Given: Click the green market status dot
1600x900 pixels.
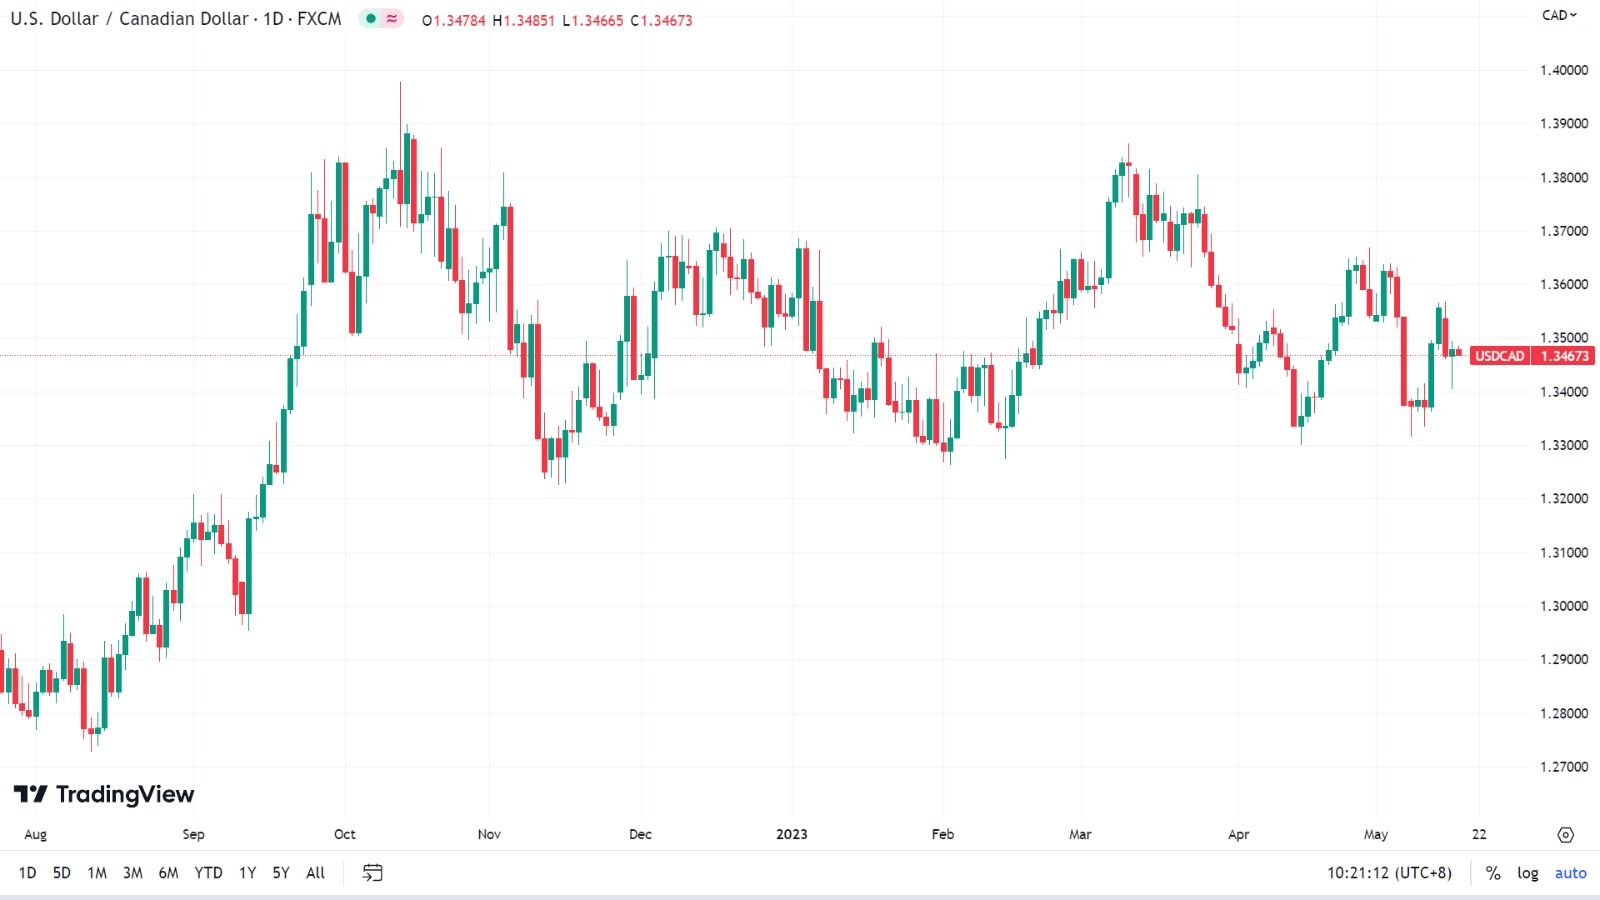Looking at the screenshot, I should [x=371, y=18].
